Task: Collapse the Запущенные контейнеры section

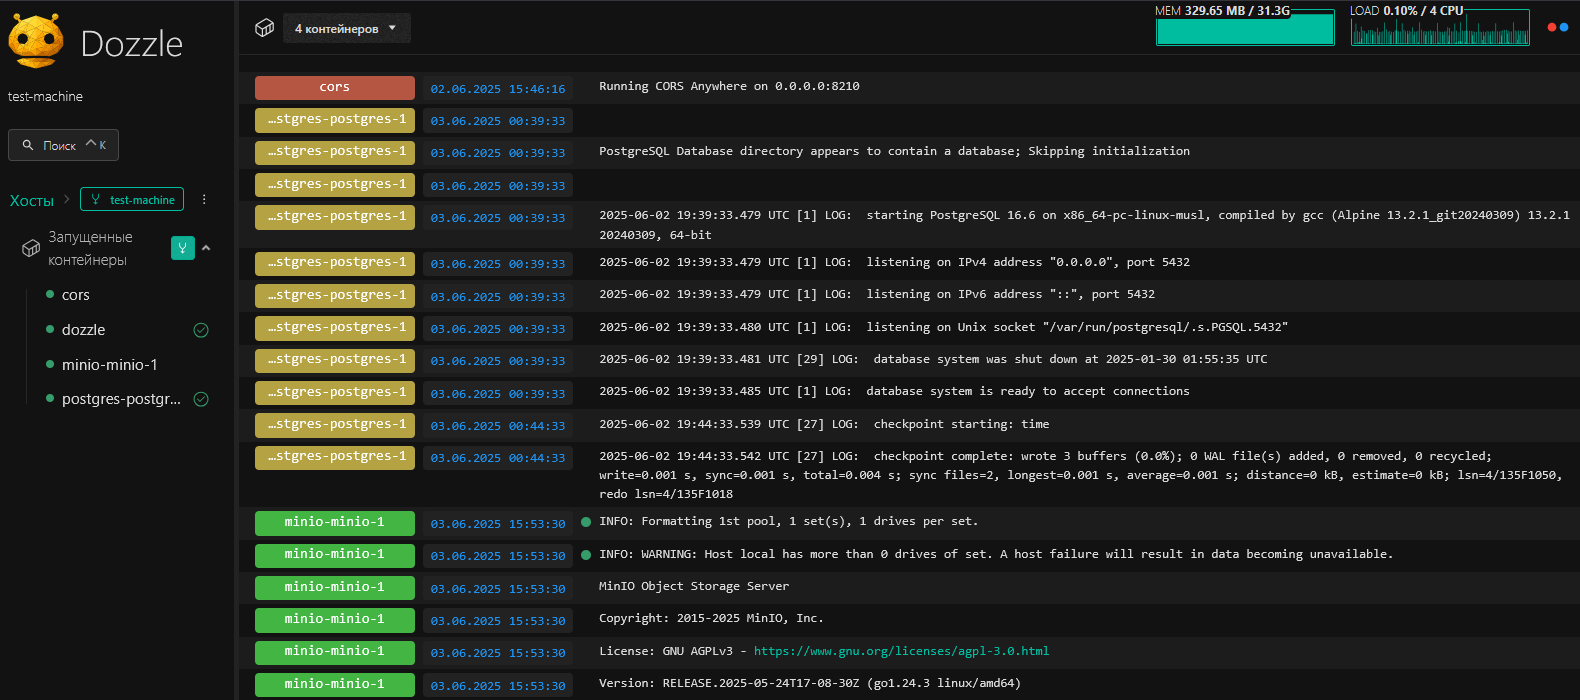Action: (206, 248)
